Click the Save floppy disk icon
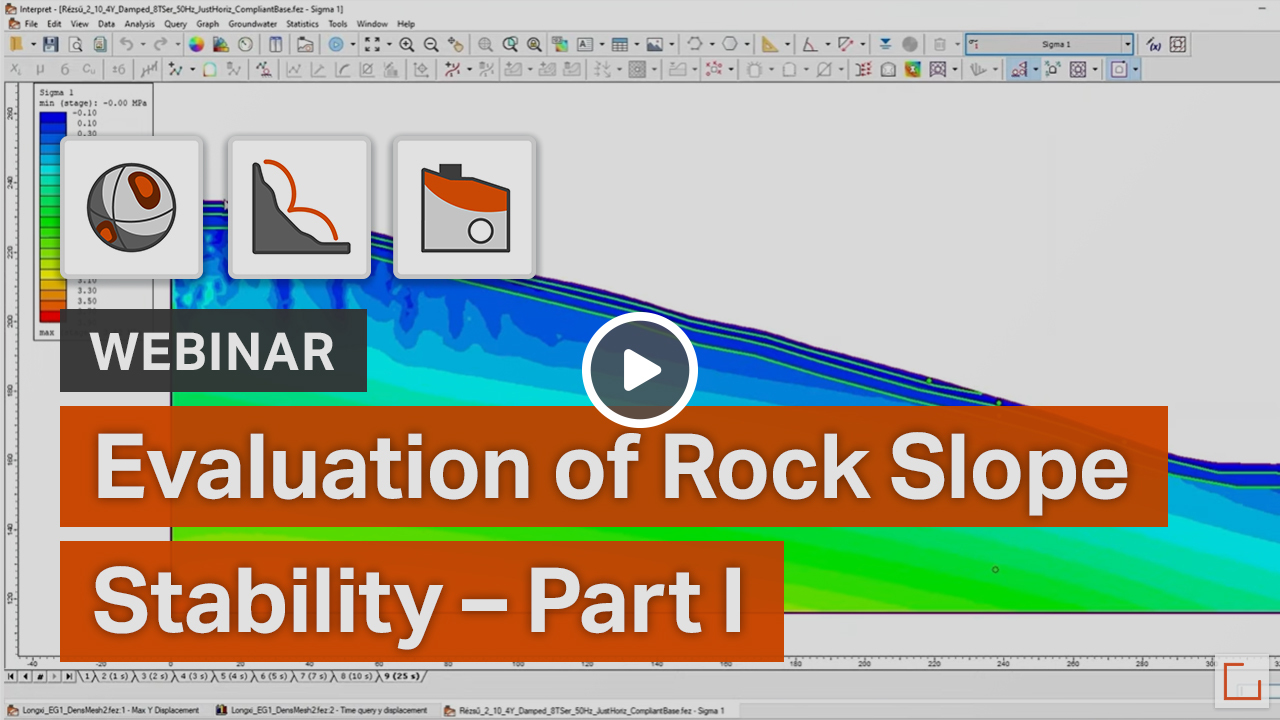Image resolution: width=1280 pixels, height=720 pixels. [x=51, y=44]
